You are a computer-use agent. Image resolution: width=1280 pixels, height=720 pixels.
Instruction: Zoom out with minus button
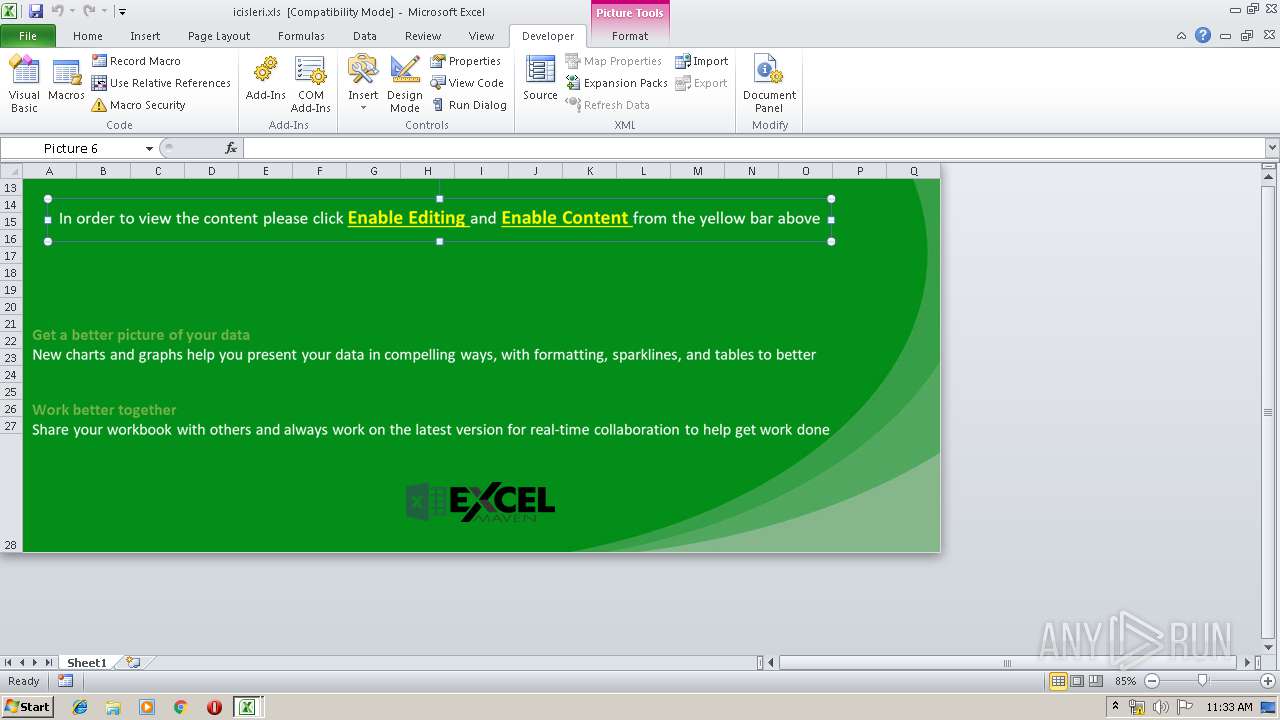pyautogui.click(x=1151, y=681)
